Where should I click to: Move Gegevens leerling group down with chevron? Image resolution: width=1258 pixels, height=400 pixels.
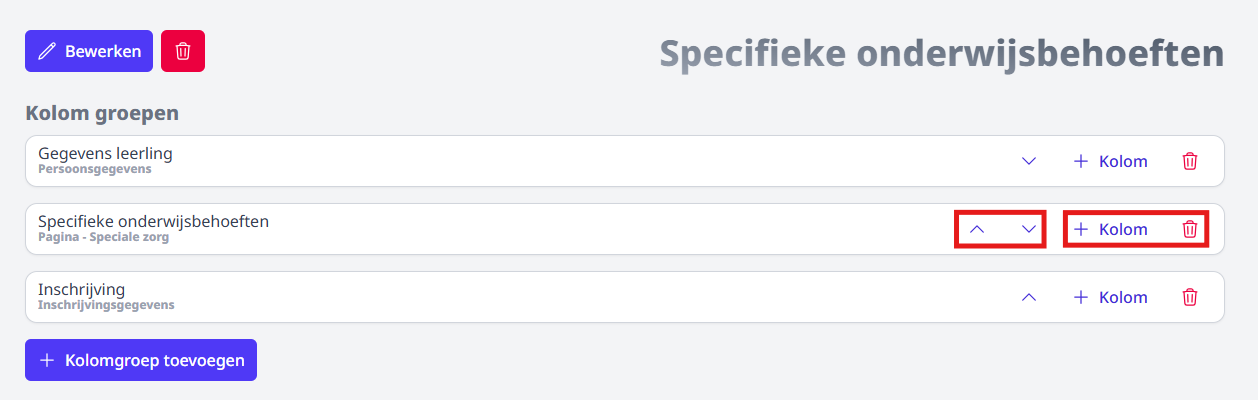[x=1029, y=161]
